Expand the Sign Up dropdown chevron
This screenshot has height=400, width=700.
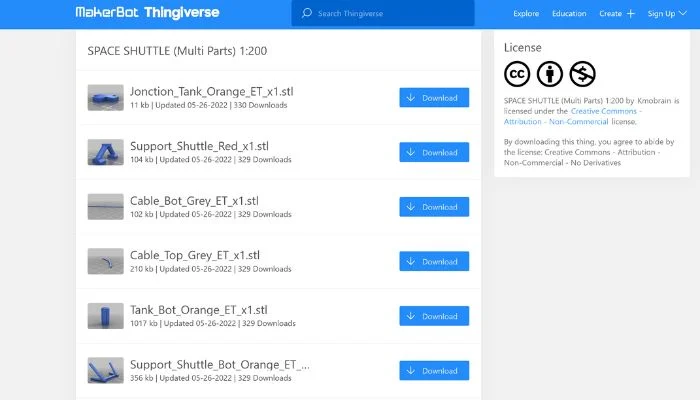click(683, 13)
